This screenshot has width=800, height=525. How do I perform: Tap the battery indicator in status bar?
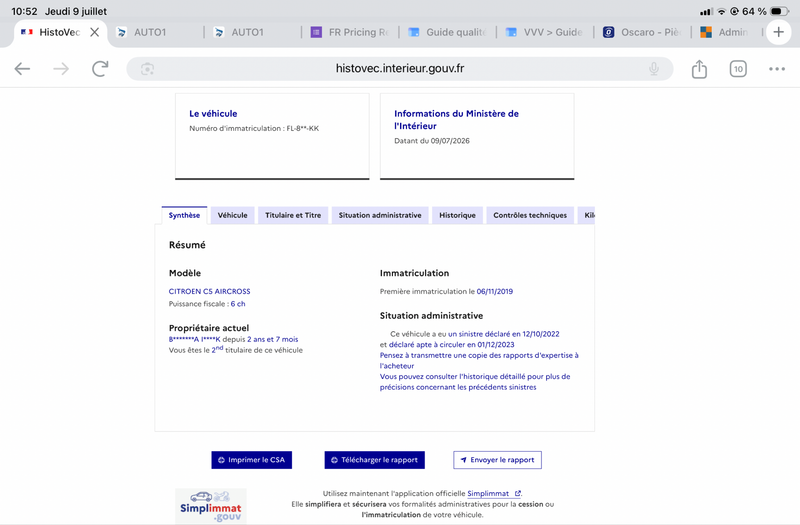(x=779, y=11)
